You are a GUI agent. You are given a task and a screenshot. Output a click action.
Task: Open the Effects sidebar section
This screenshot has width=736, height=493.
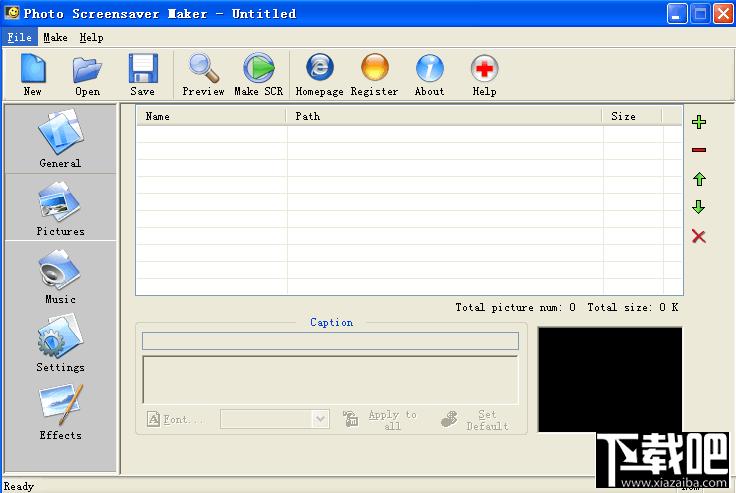point(60,412)
